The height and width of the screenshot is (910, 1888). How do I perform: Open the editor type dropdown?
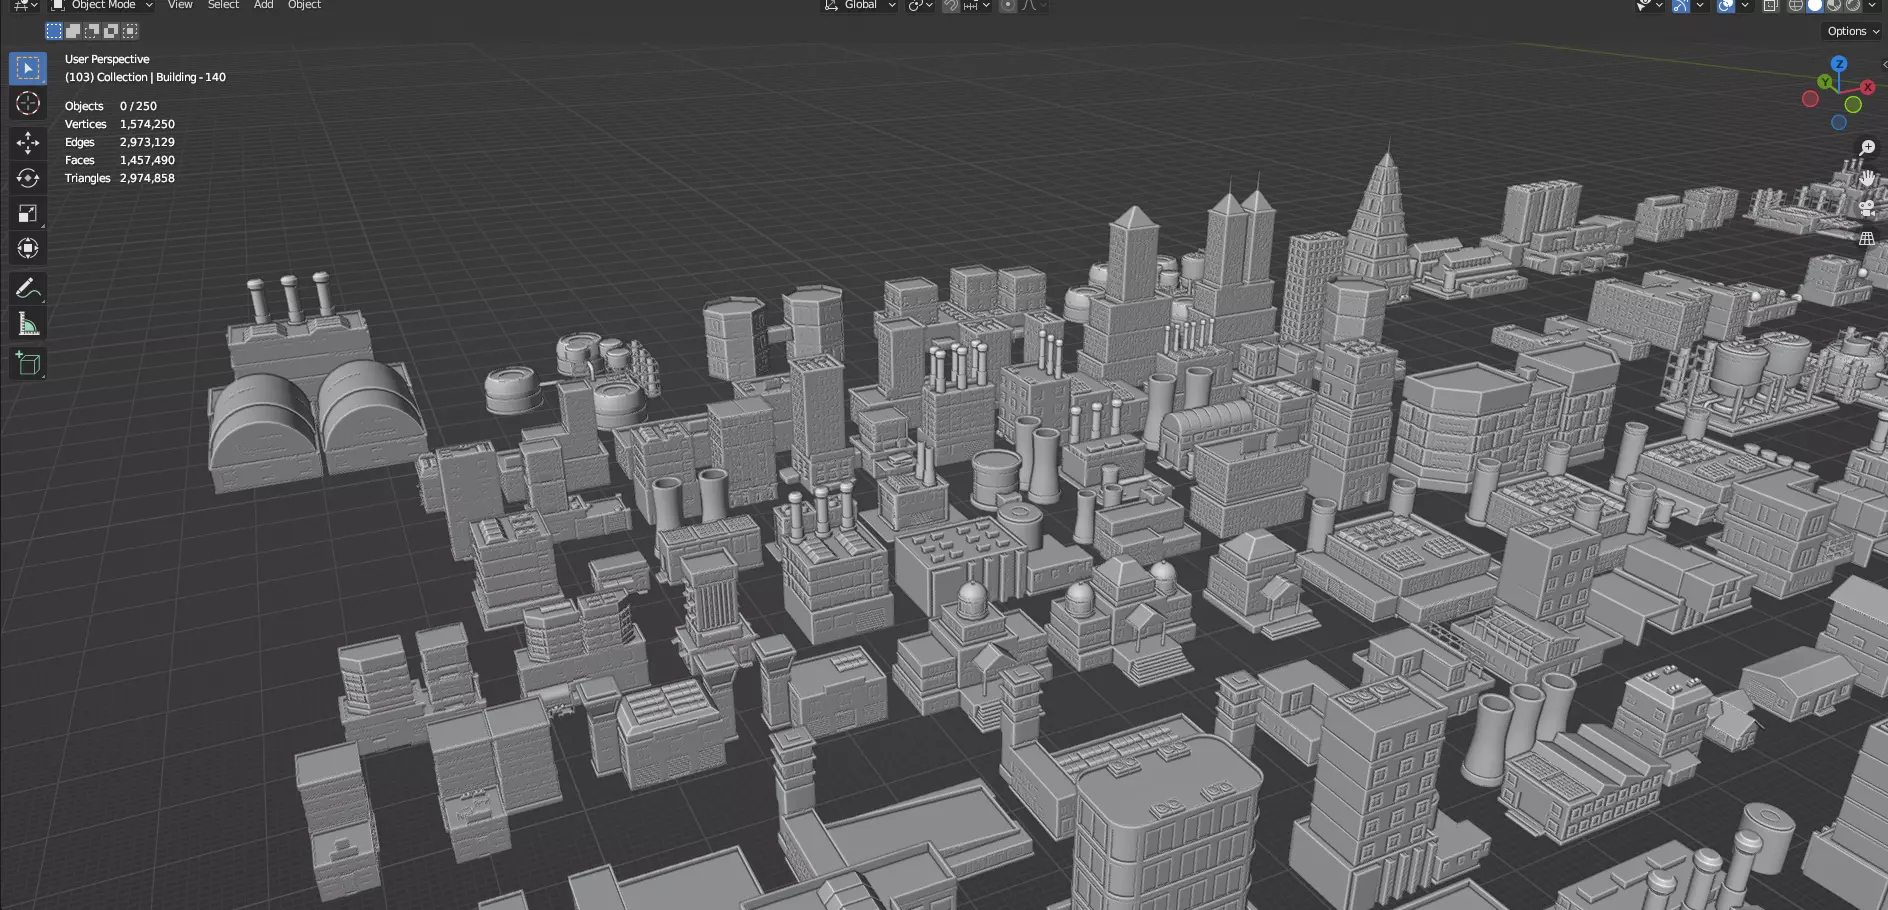[24, 5]
